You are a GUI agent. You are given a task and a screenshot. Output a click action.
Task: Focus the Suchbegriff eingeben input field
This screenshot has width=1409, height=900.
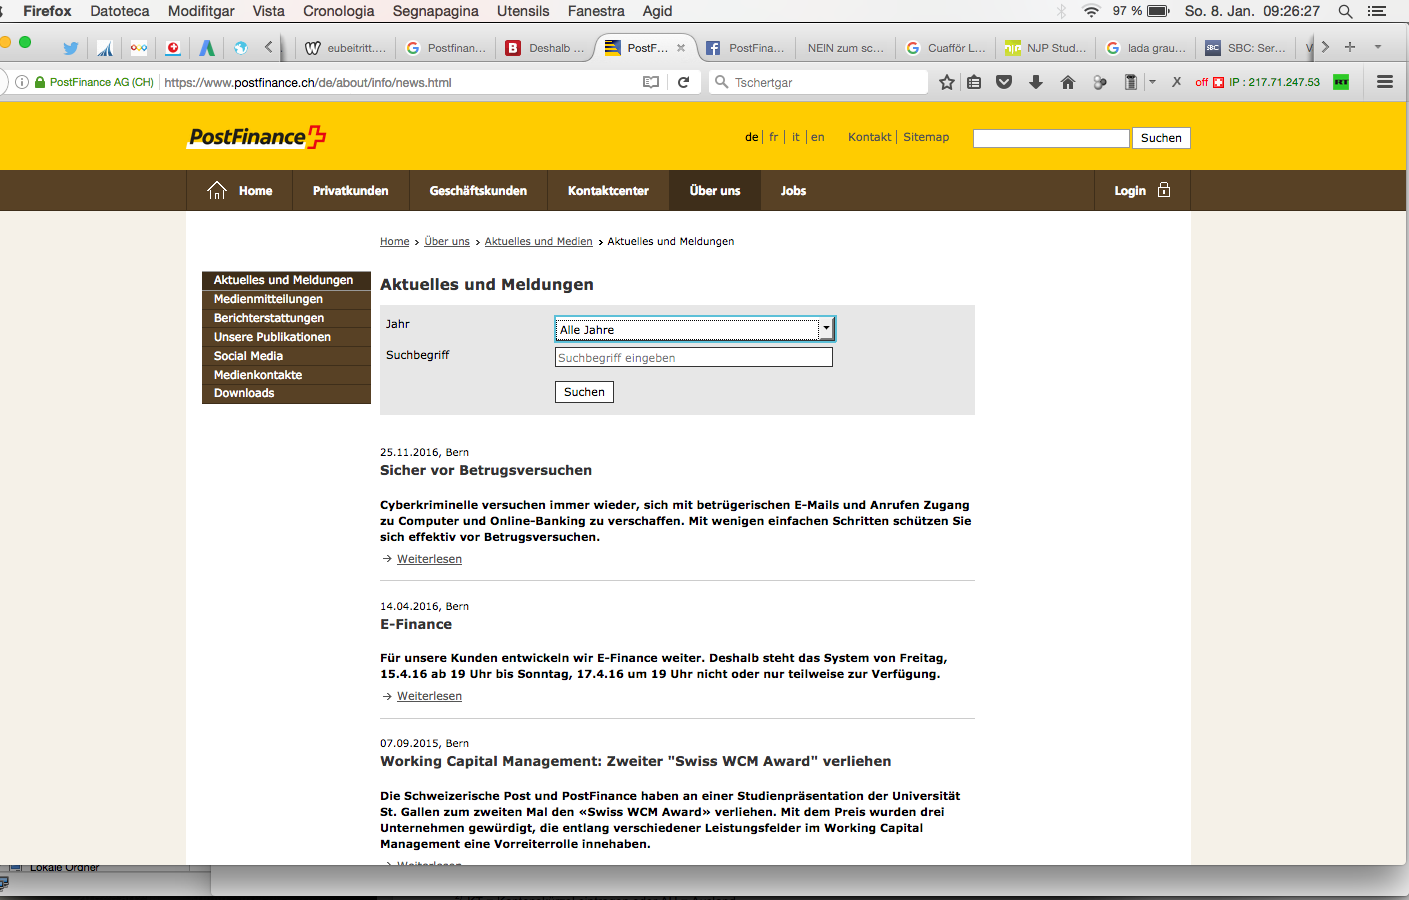(694, 357)
